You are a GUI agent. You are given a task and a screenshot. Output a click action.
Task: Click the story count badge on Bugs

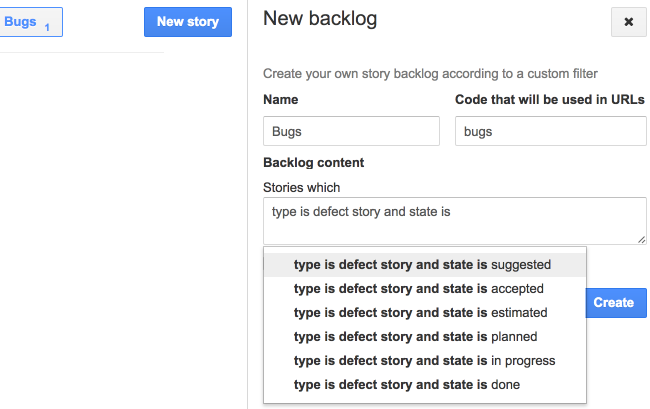pos(47,27)
